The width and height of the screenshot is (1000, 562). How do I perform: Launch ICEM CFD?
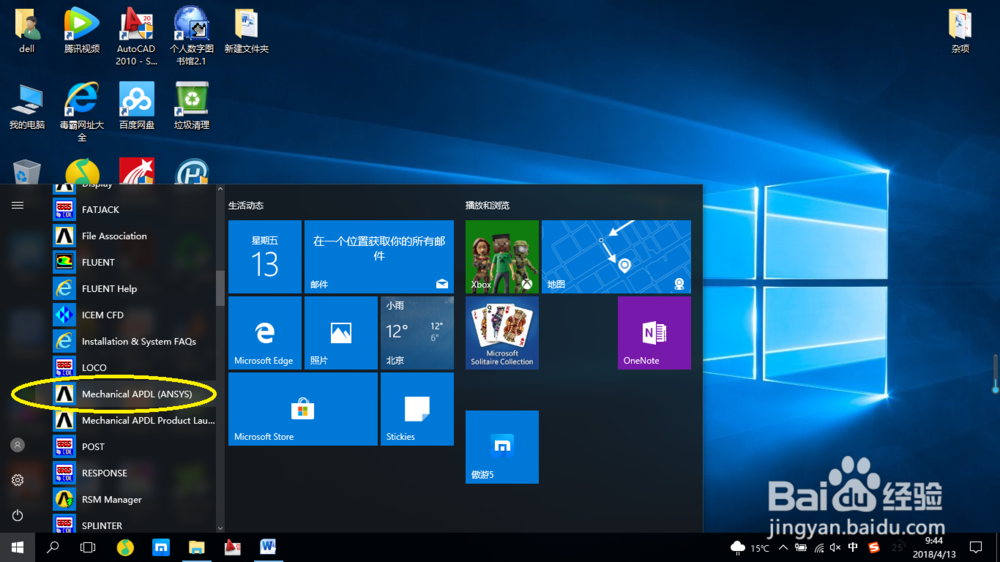click(134, 315)
